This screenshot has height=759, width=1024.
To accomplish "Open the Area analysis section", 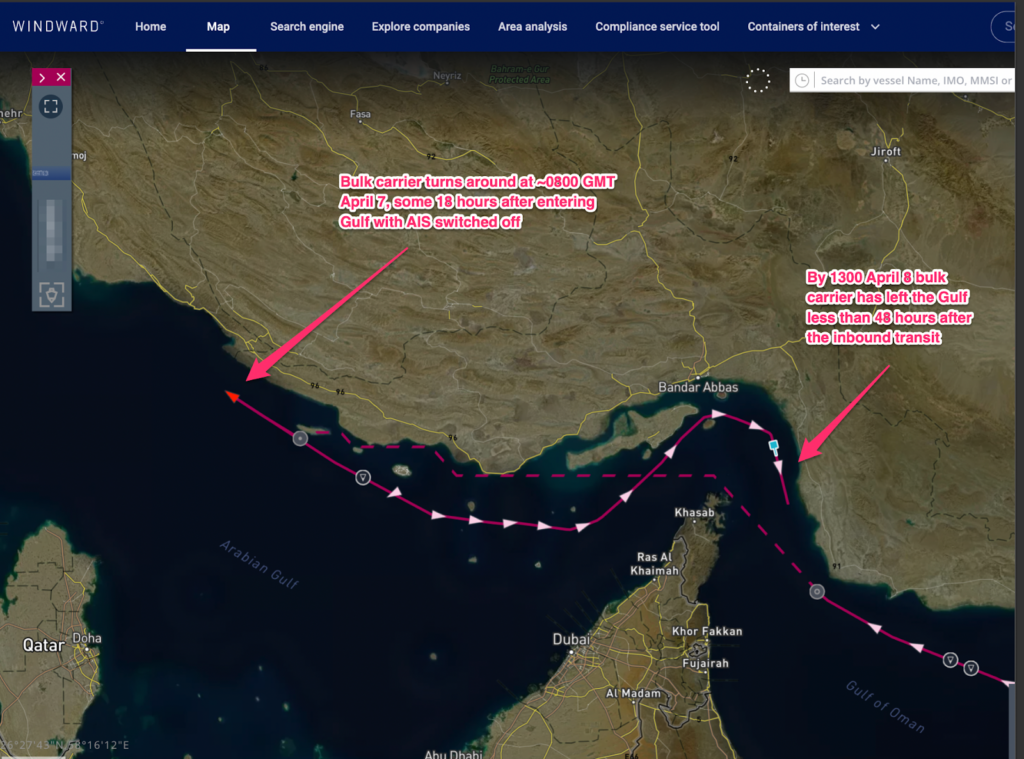I will [x=532, y=27].
